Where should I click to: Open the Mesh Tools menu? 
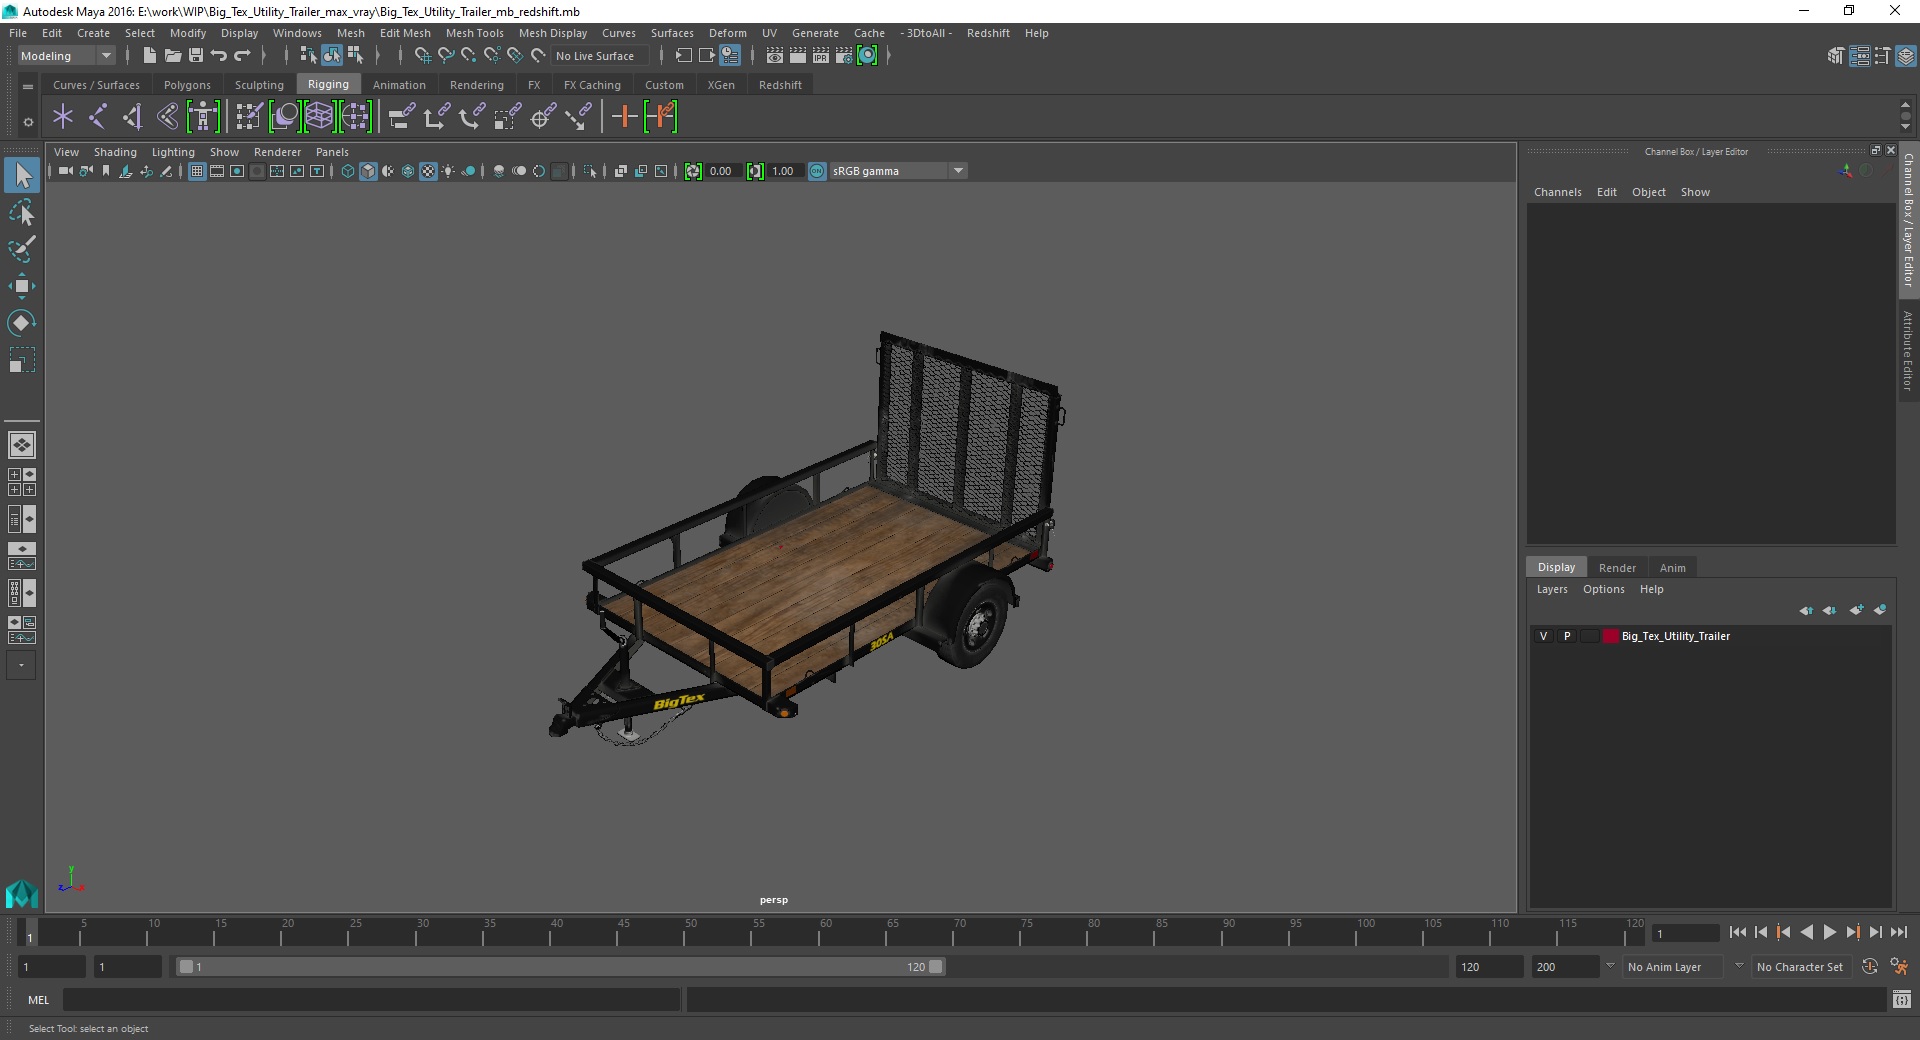pyautogui.click(x=474, y=33)
